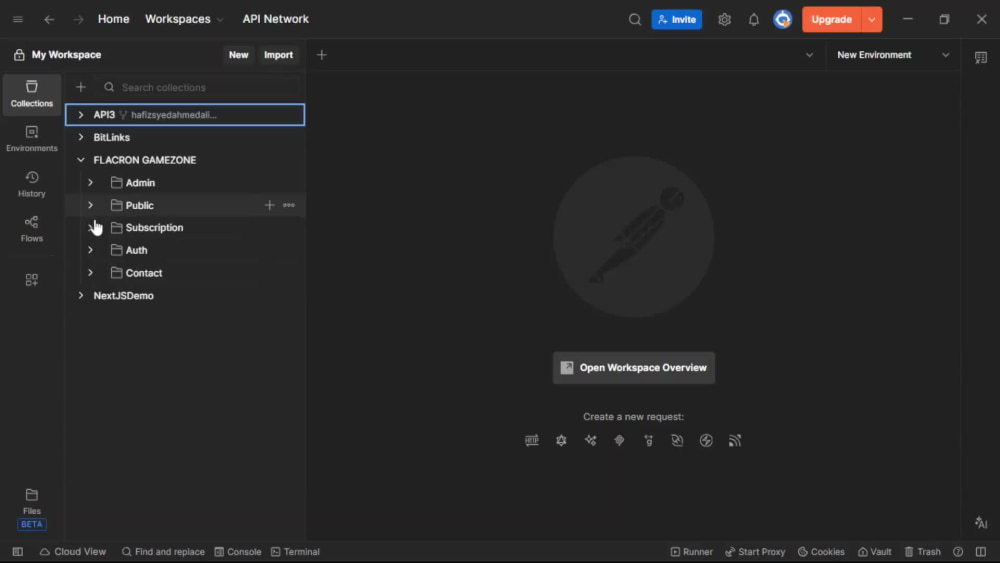Open the Vault
The height and width of the screenshot is (563, 1000).
point(874,552)
